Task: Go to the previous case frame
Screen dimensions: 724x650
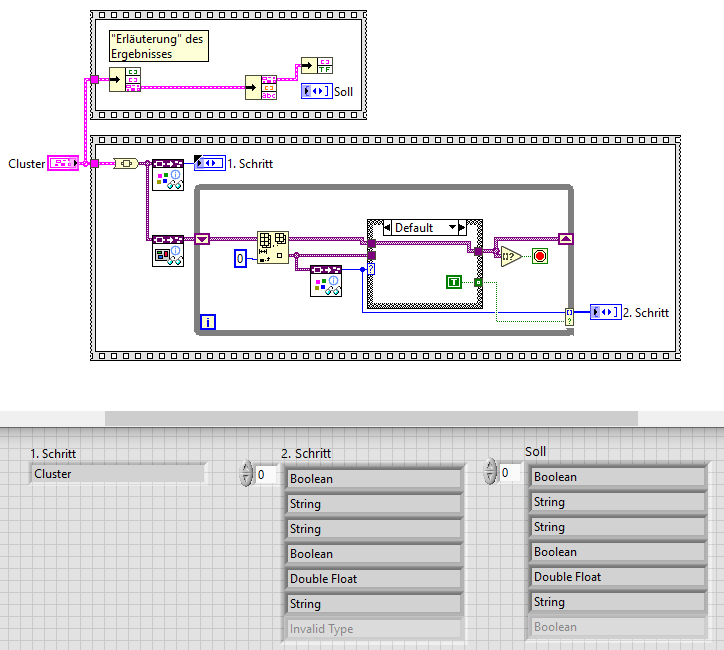Action: coord(387,228)
